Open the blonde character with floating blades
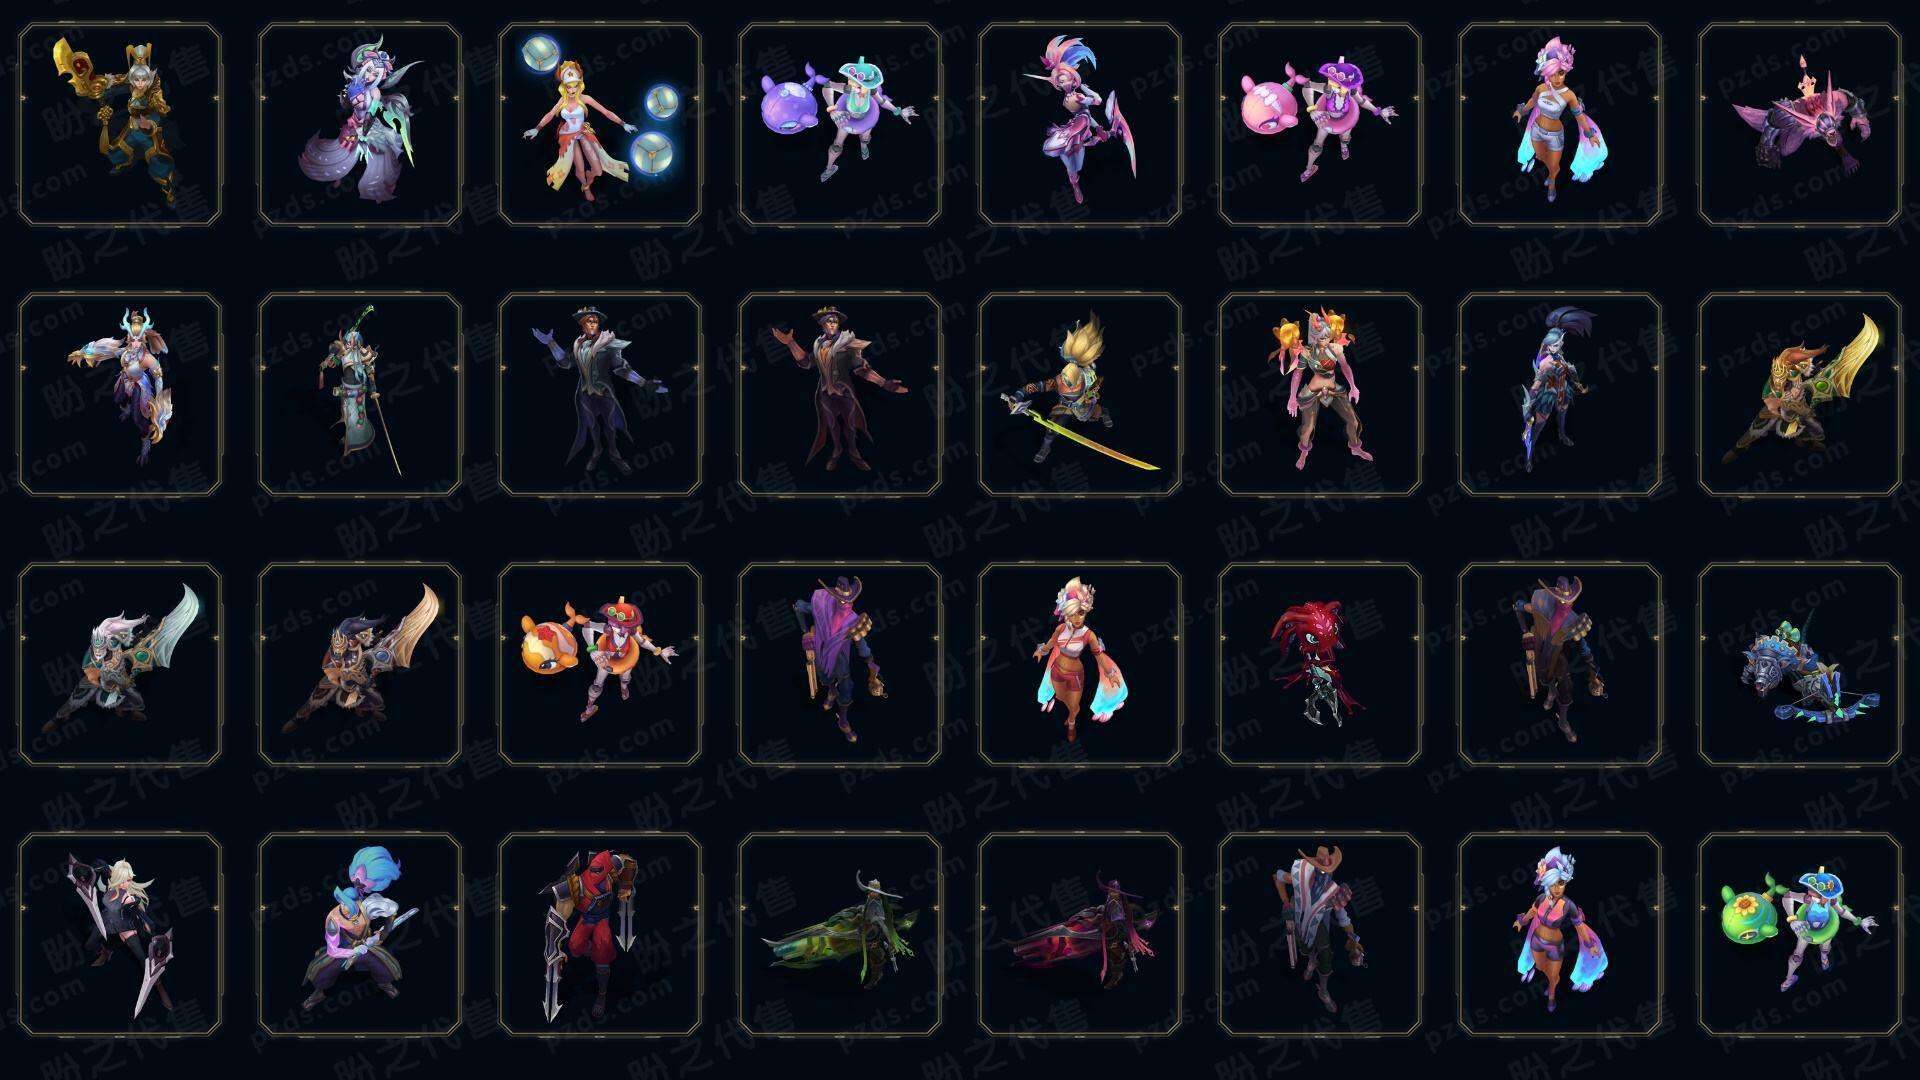Viewport: 1920px width, 1080px height. tap(120, 934)
